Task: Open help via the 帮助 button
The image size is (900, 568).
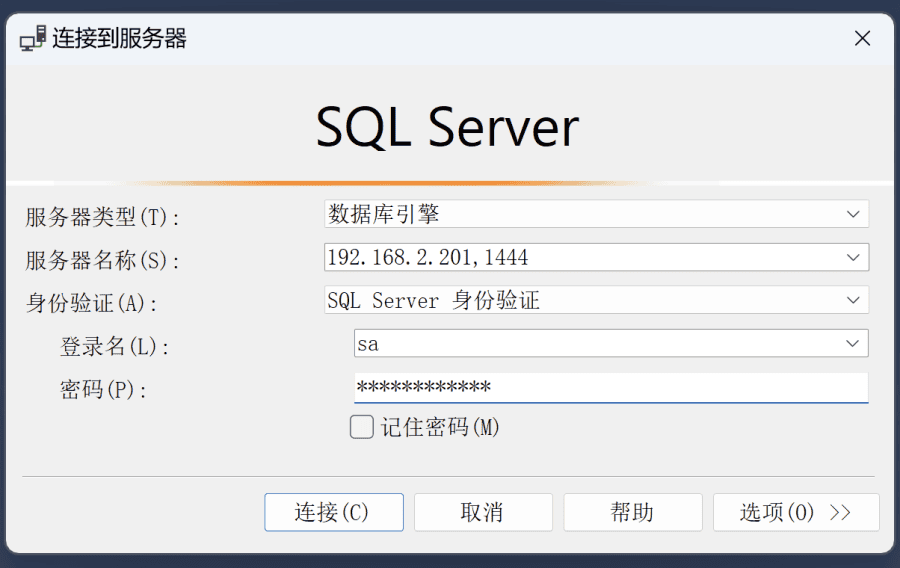Action: pos(633,512)
